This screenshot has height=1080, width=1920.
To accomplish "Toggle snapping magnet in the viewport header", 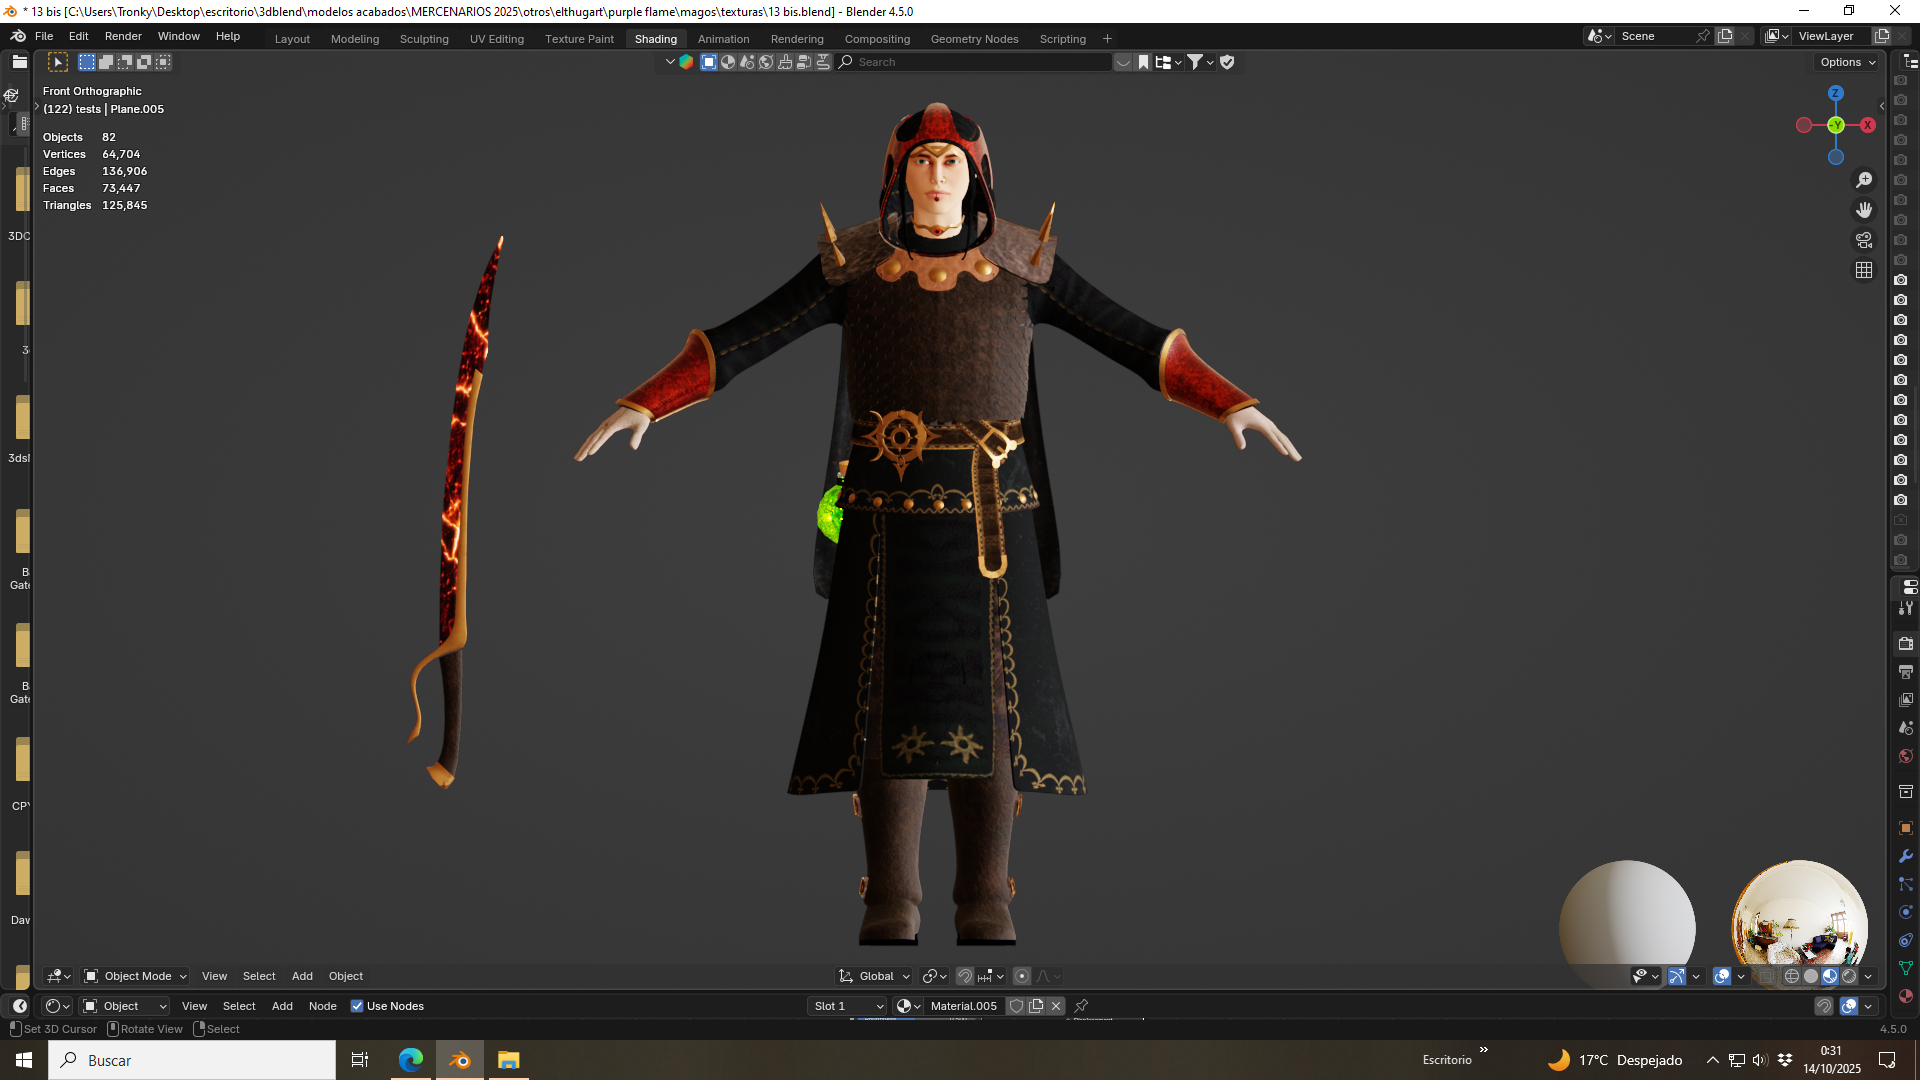I will [x=965, y=976].
